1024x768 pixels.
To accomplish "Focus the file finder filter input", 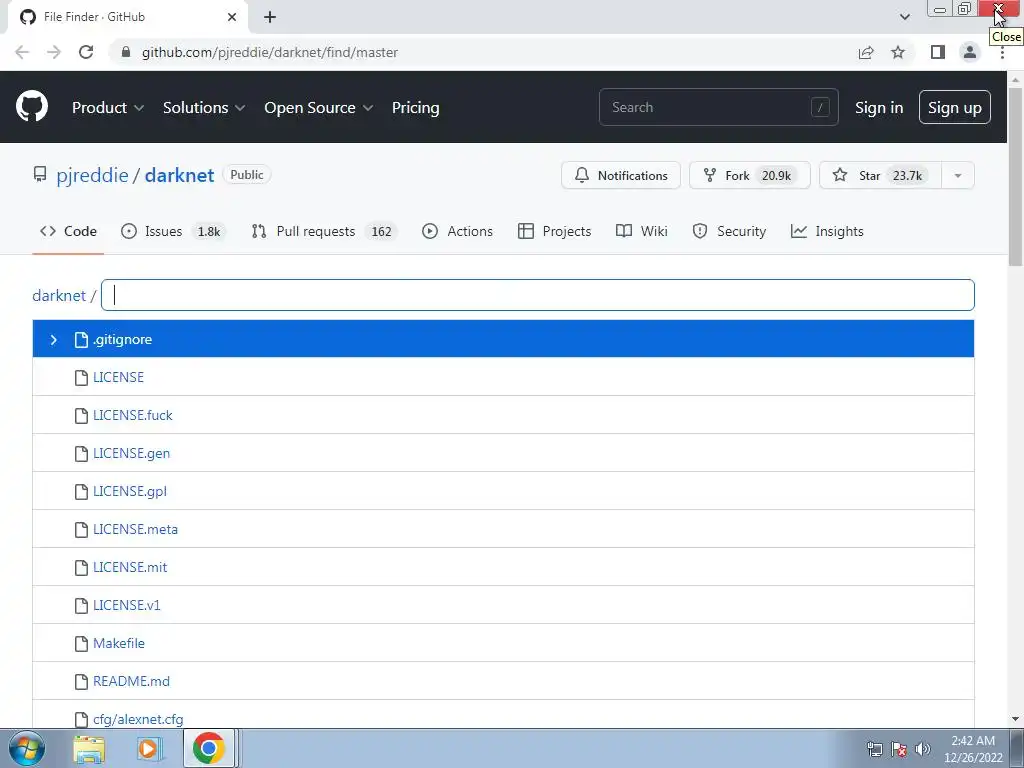I will (537, 295).
